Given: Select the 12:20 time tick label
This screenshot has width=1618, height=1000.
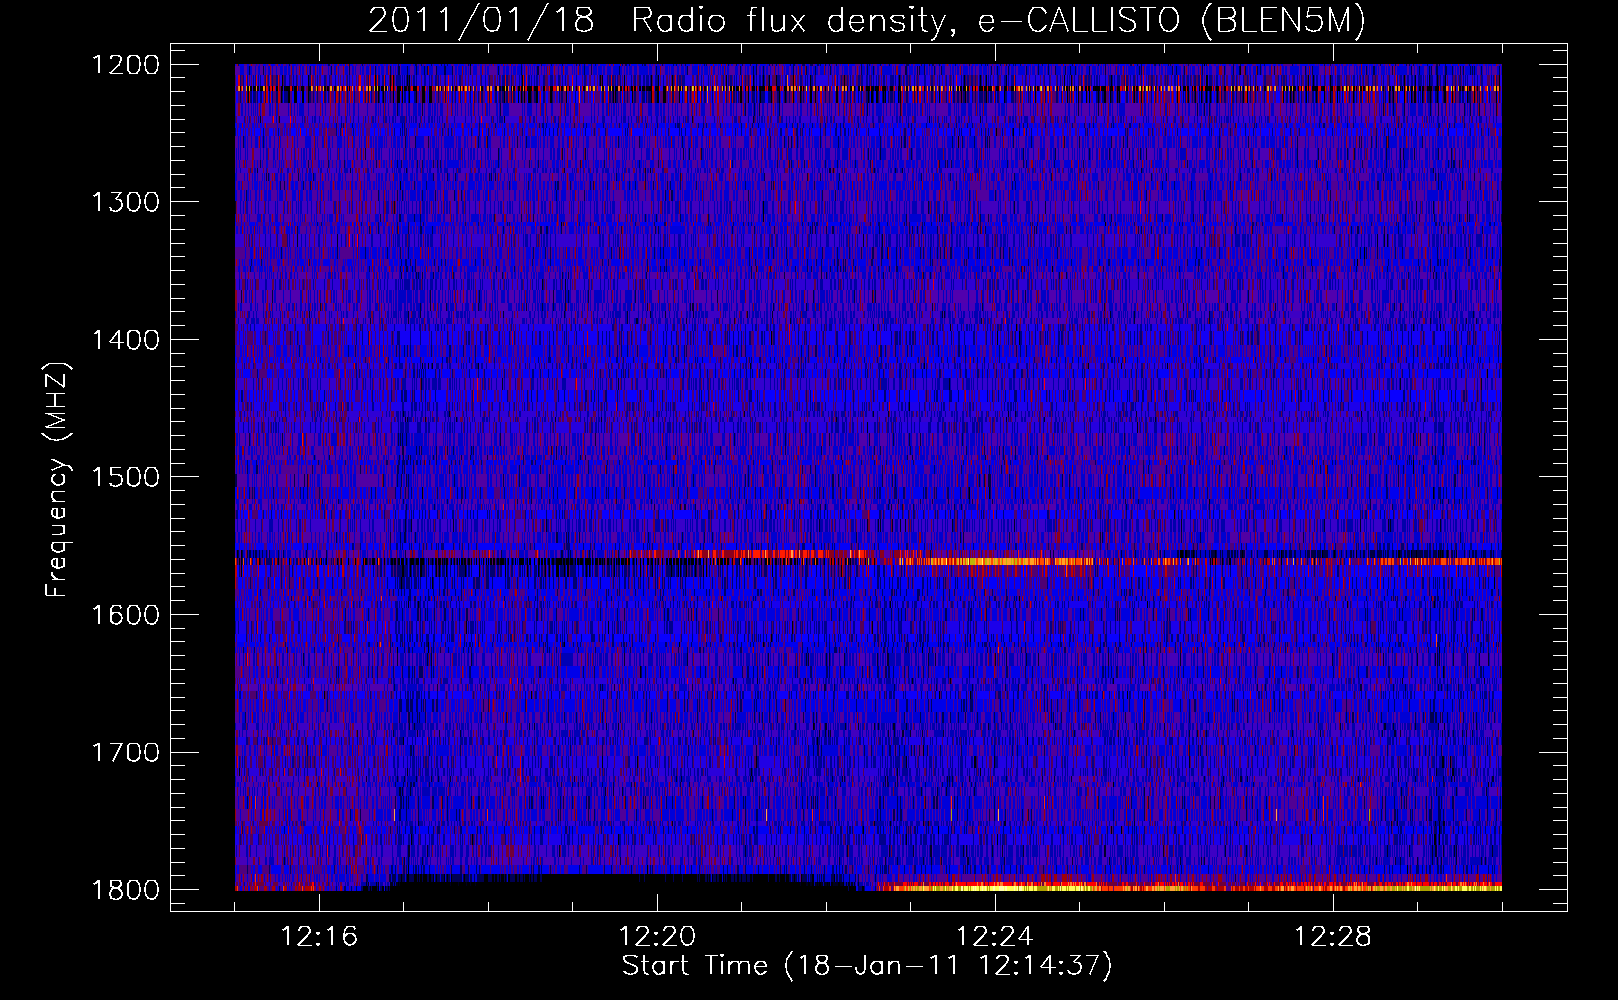Looking at the screenshot, I should tap(657, 937).
